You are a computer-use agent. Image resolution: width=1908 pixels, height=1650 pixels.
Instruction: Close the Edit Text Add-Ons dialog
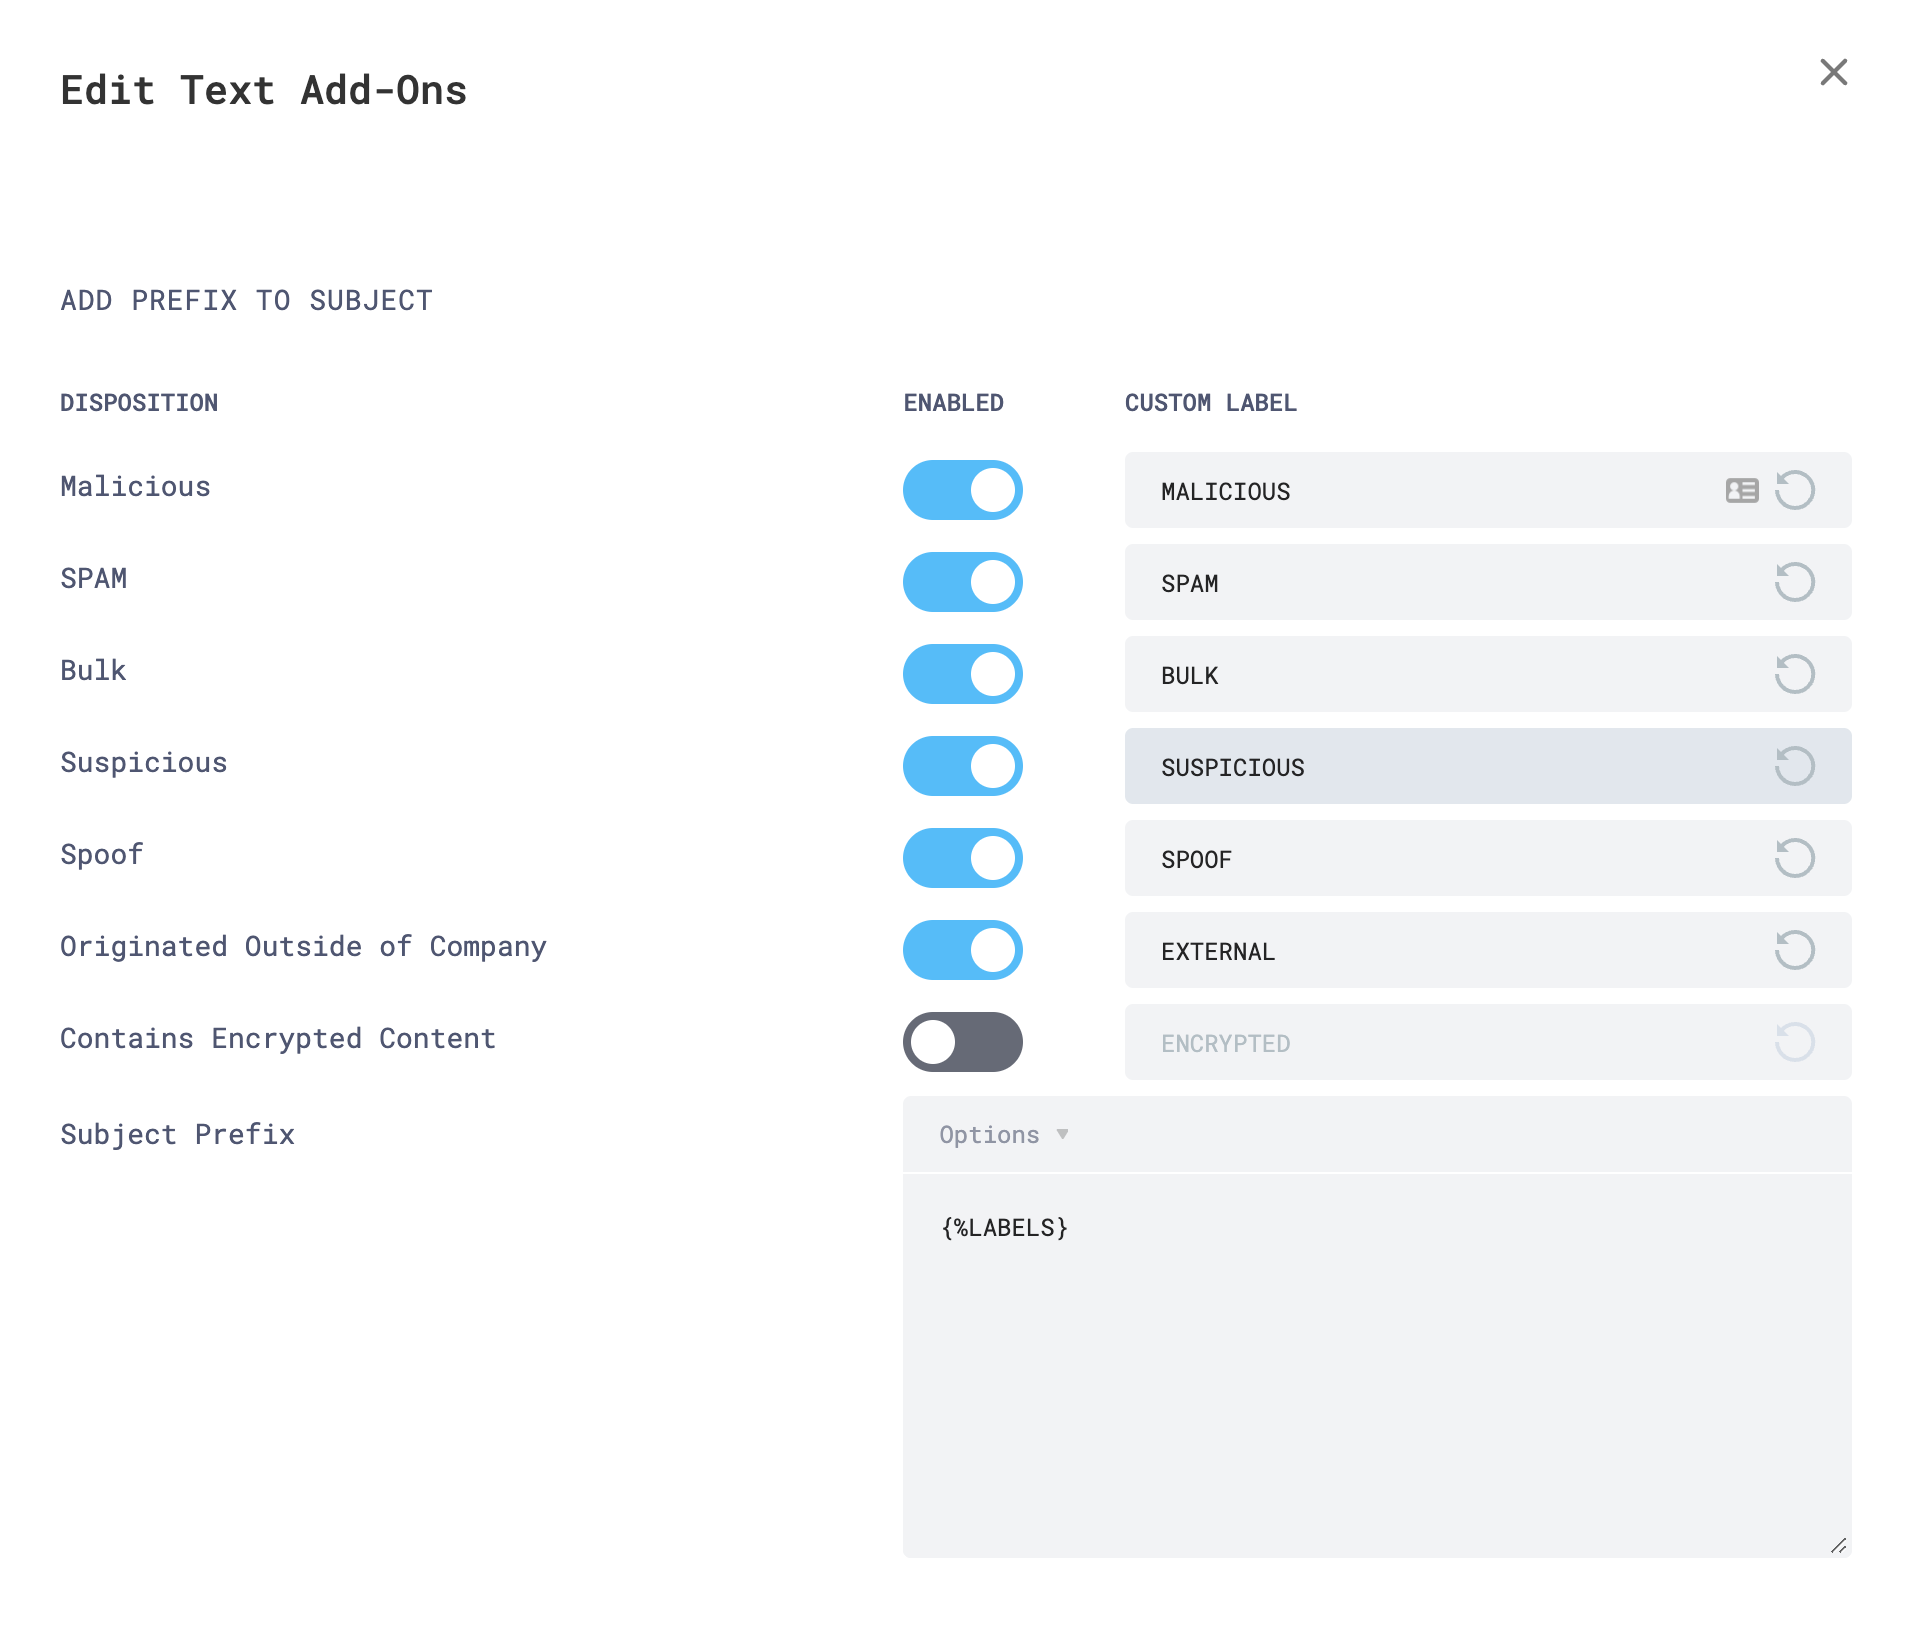pyautogui.click(x=1833, y=73)
